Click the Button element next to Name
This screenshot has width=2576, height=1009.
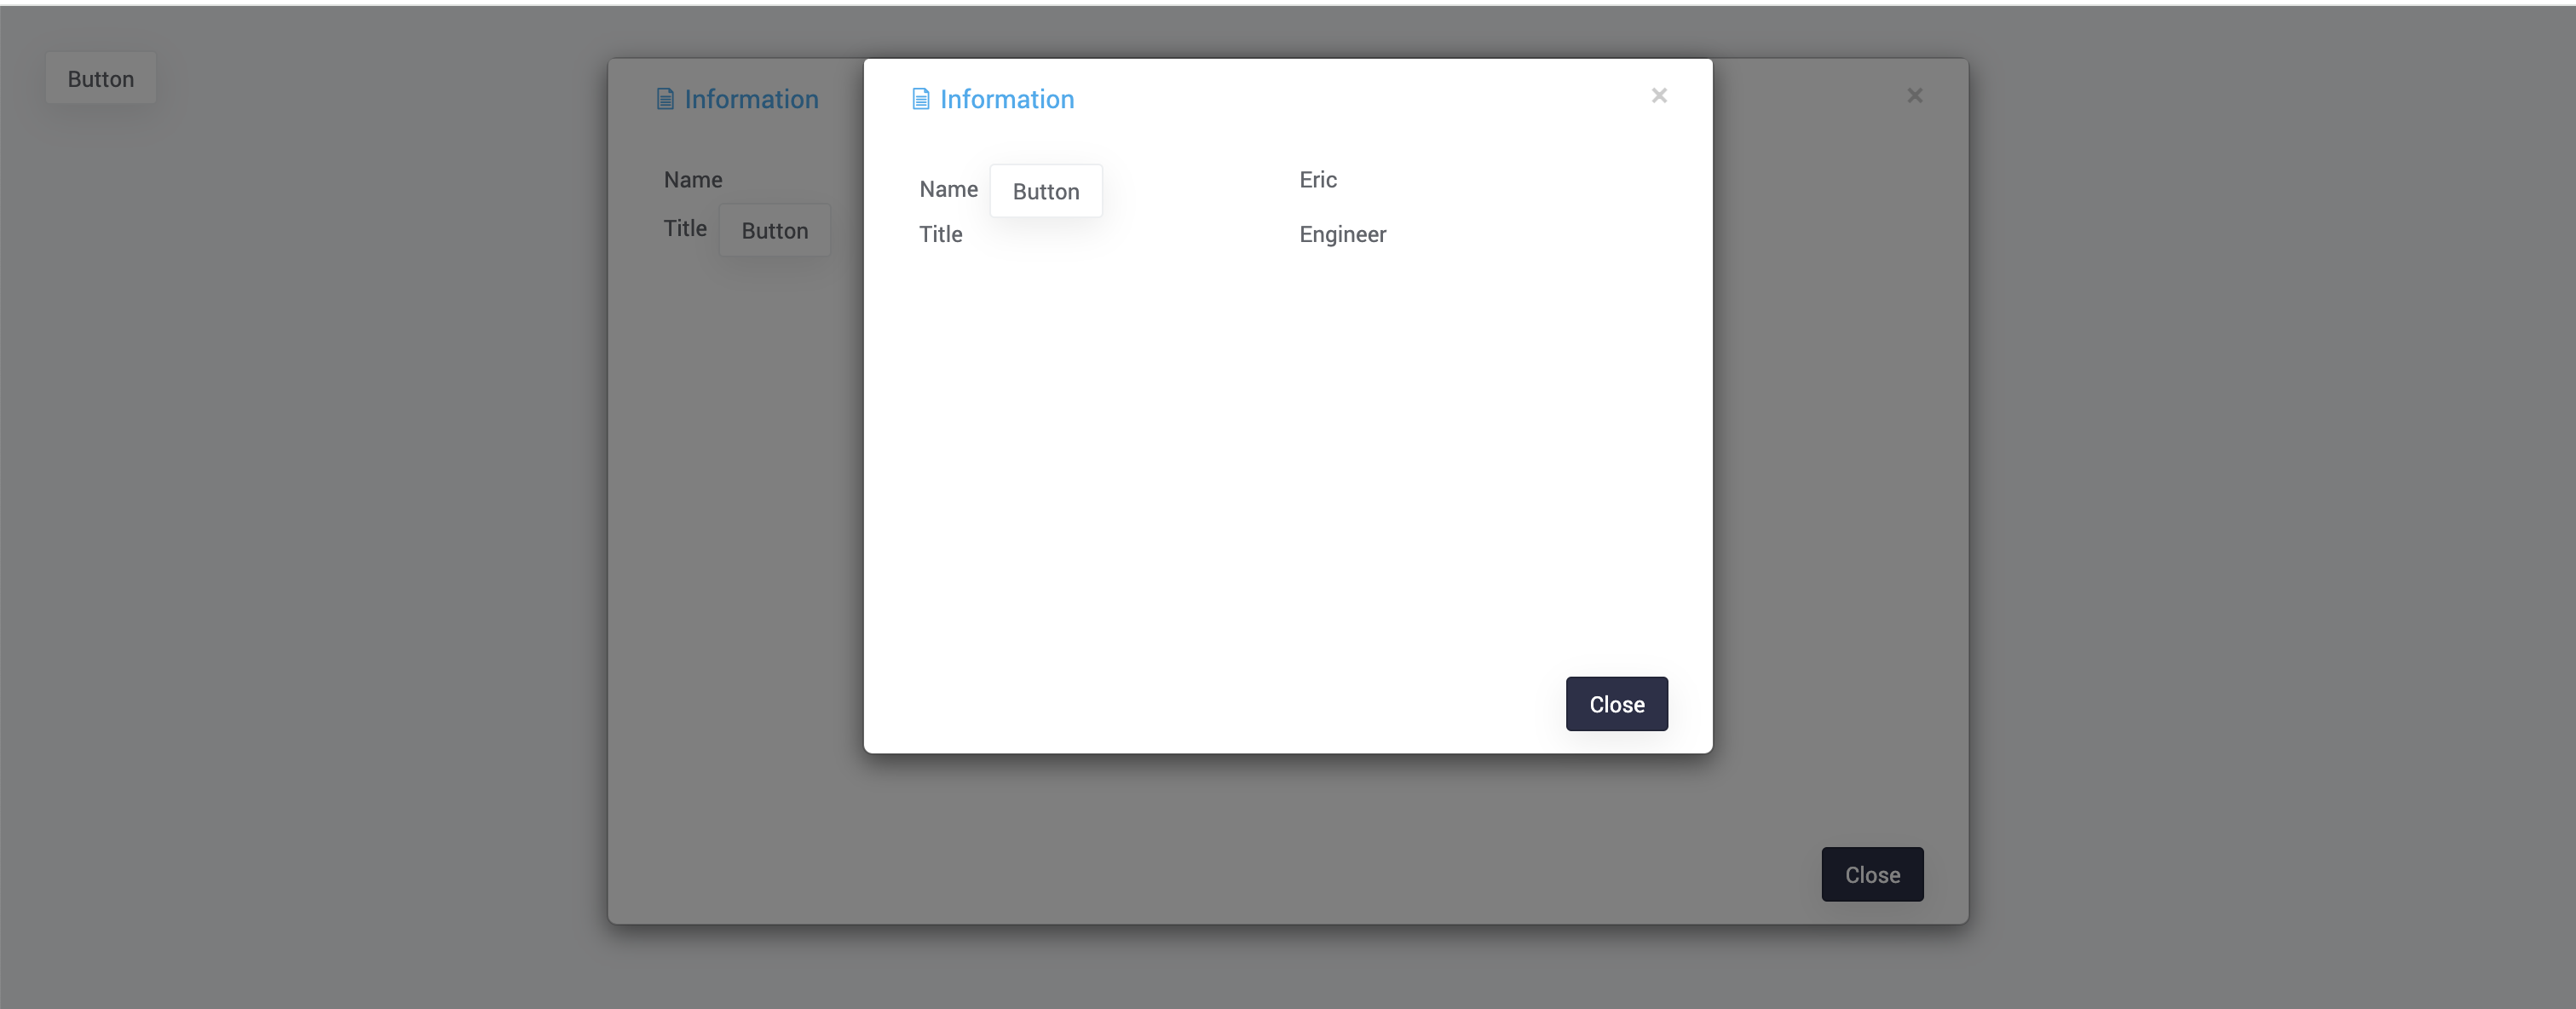click(1046, 191)
